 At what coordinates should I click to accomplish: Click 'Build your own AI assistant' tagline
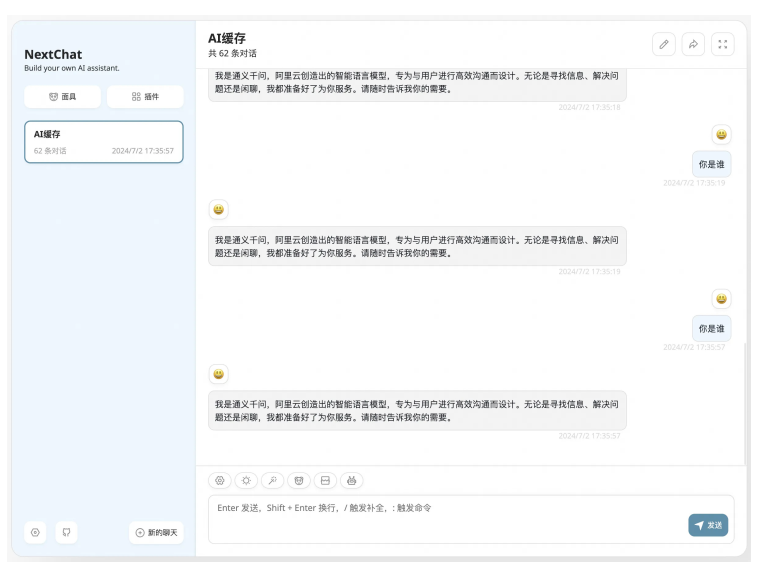(72, 68)
